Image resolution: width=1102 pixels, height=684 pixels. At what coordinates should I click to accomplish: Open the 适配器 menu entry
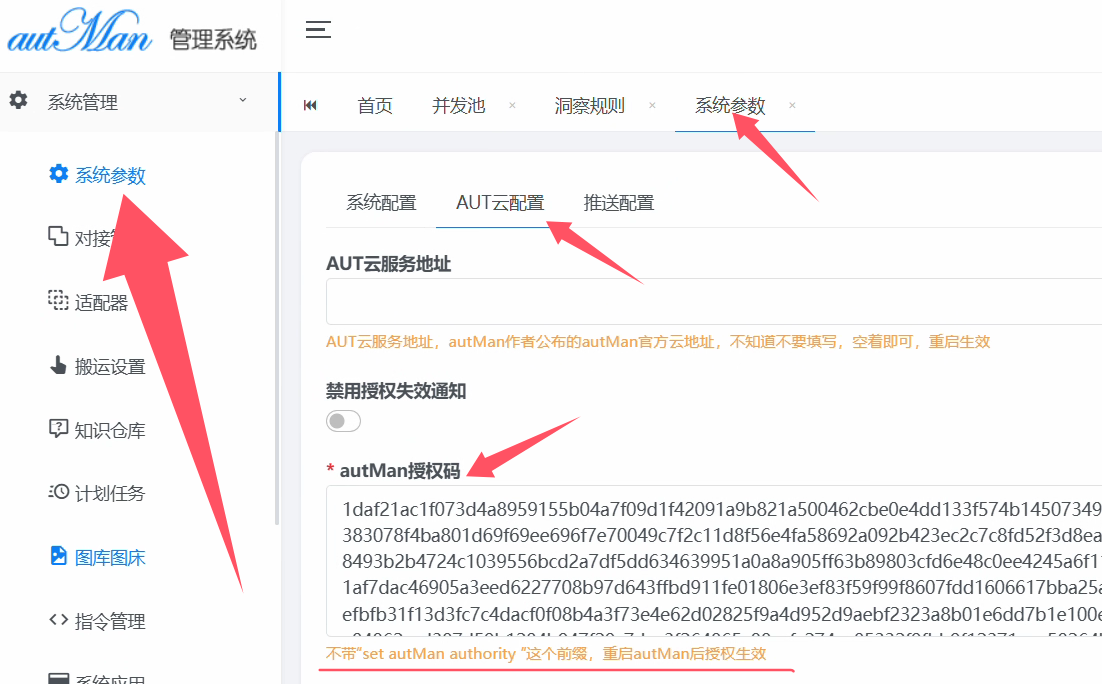coord(101,303)
